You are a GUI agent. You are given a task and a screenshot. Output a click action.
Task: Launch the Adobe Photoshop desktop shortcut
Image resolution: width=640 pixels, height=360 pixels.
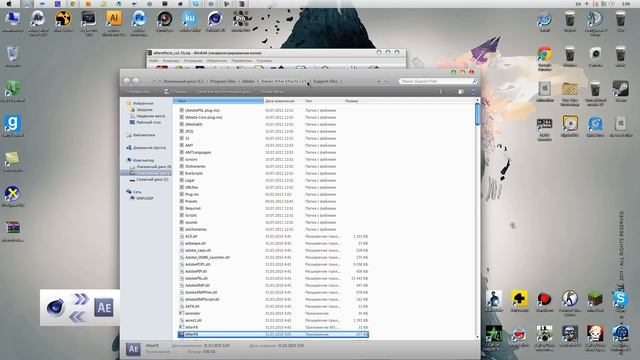(x=139, y=19)
